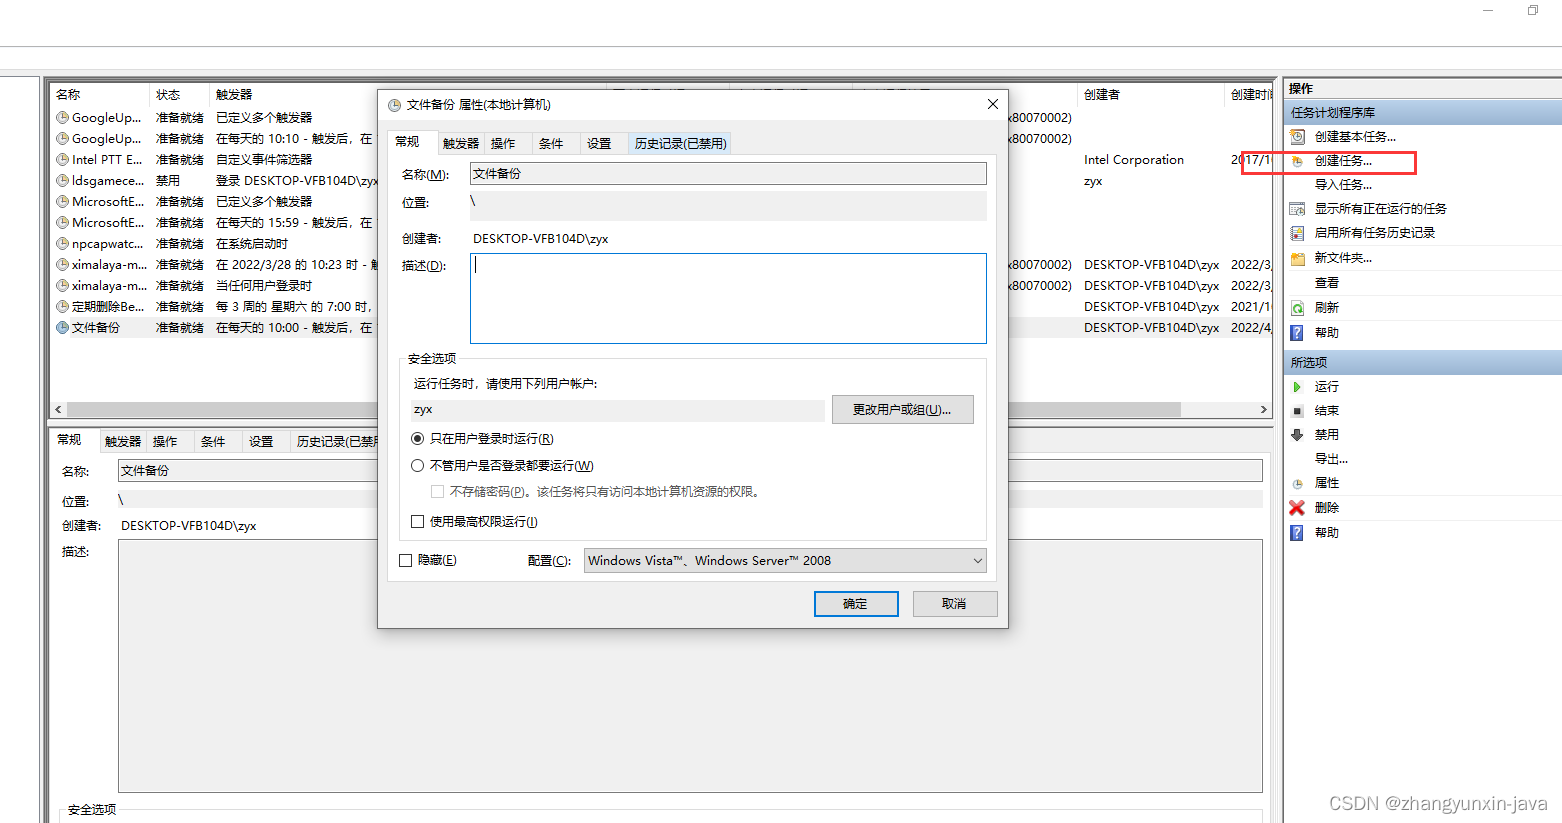Toggle the 隐藏 checkbox in the dialog
This screenshot has width=1562, height=823.
(405, 560)
